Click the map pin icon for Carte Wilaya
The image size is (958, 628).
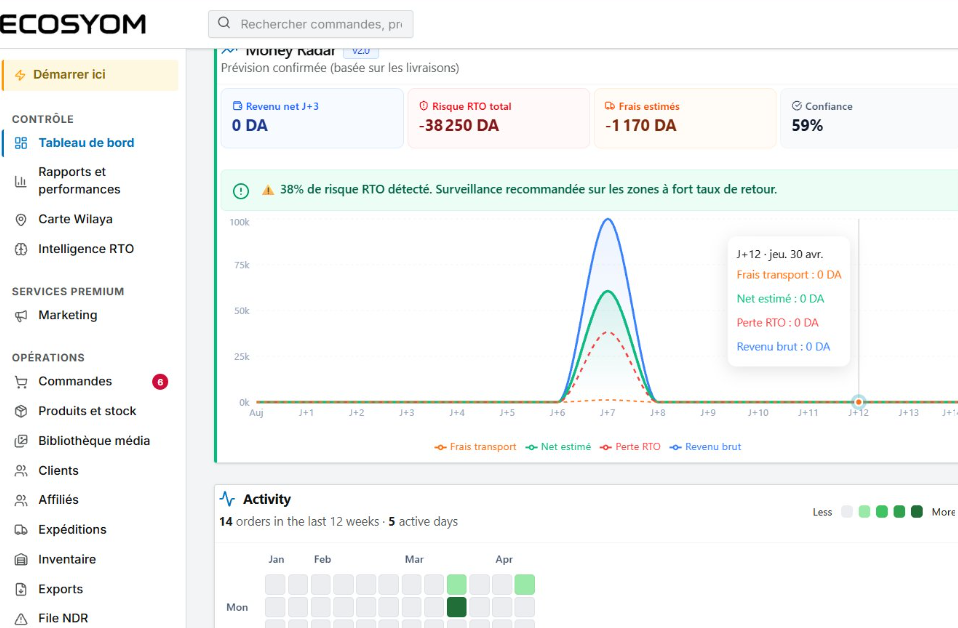coord(21,219)
